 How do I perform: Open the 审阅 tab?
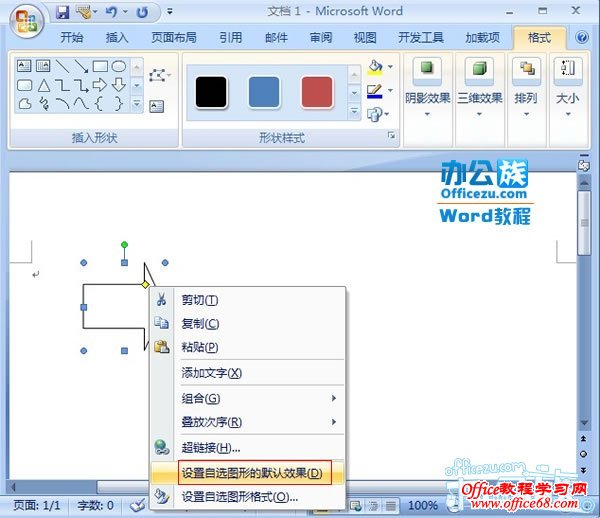(x=321, y=37)
